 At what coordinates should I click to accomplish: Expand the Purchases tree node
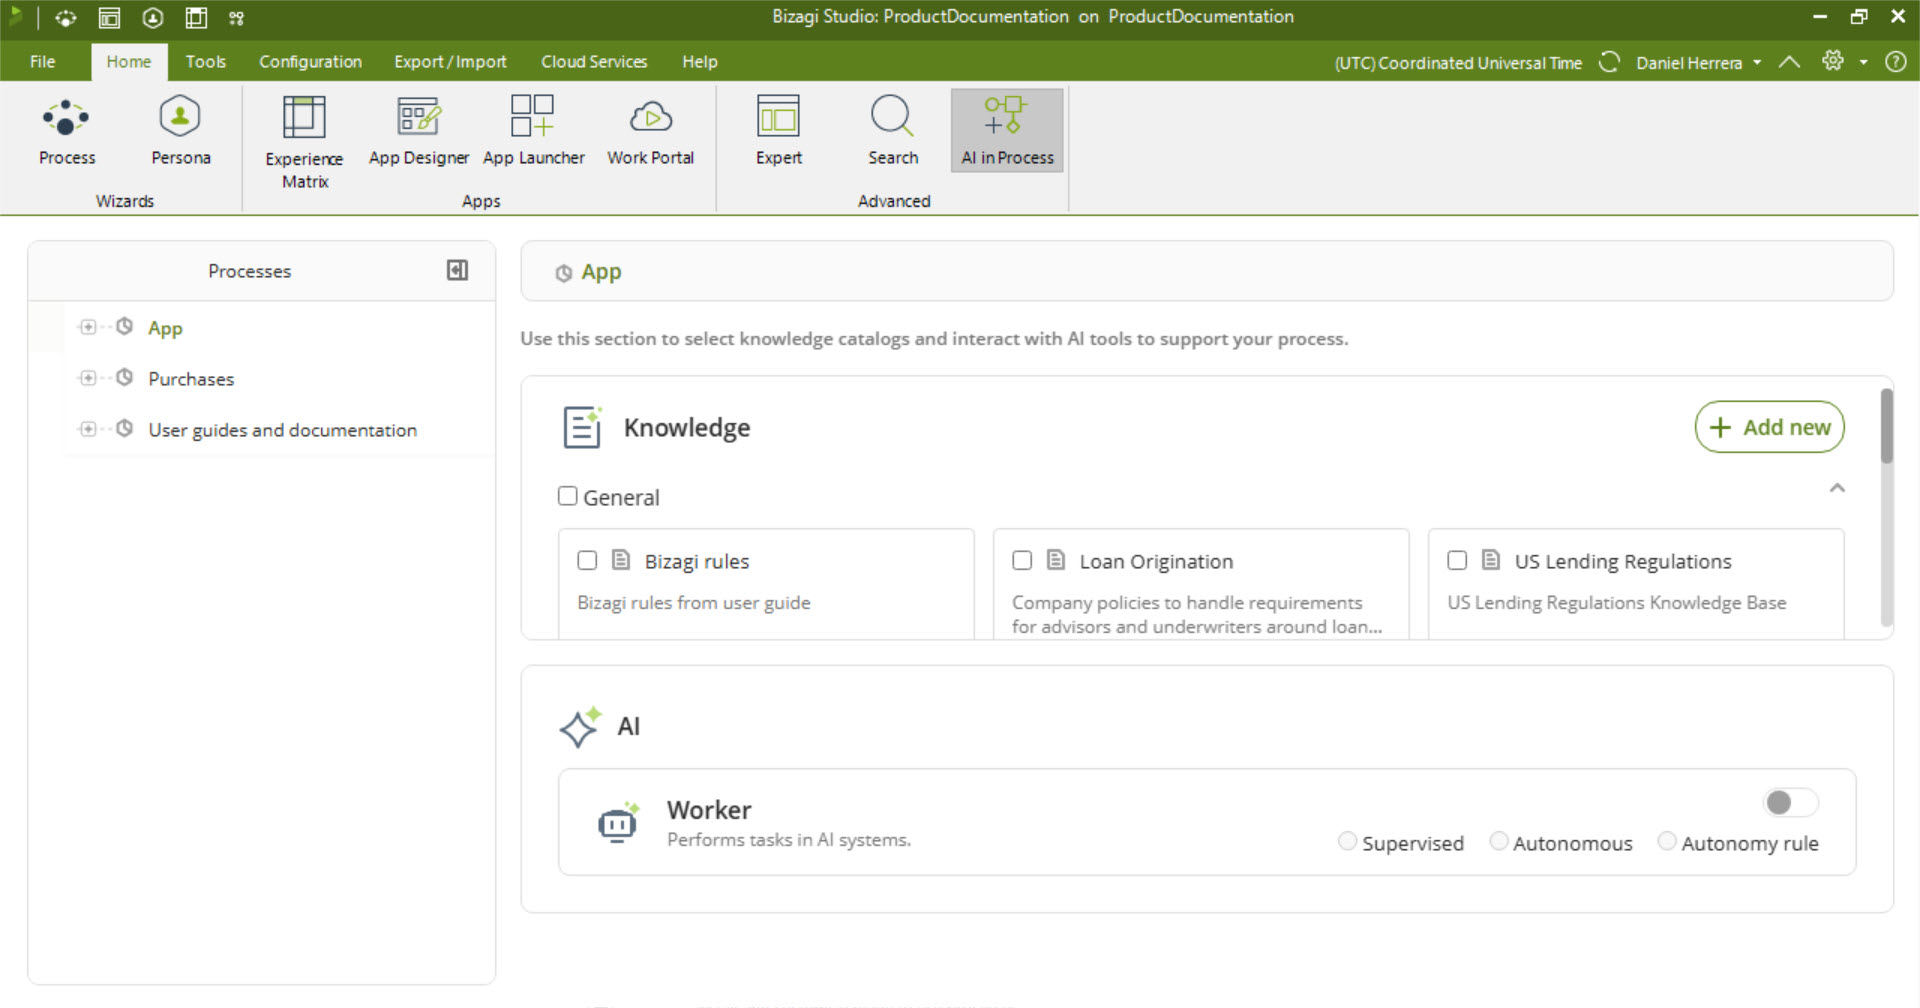click(88, 378)
